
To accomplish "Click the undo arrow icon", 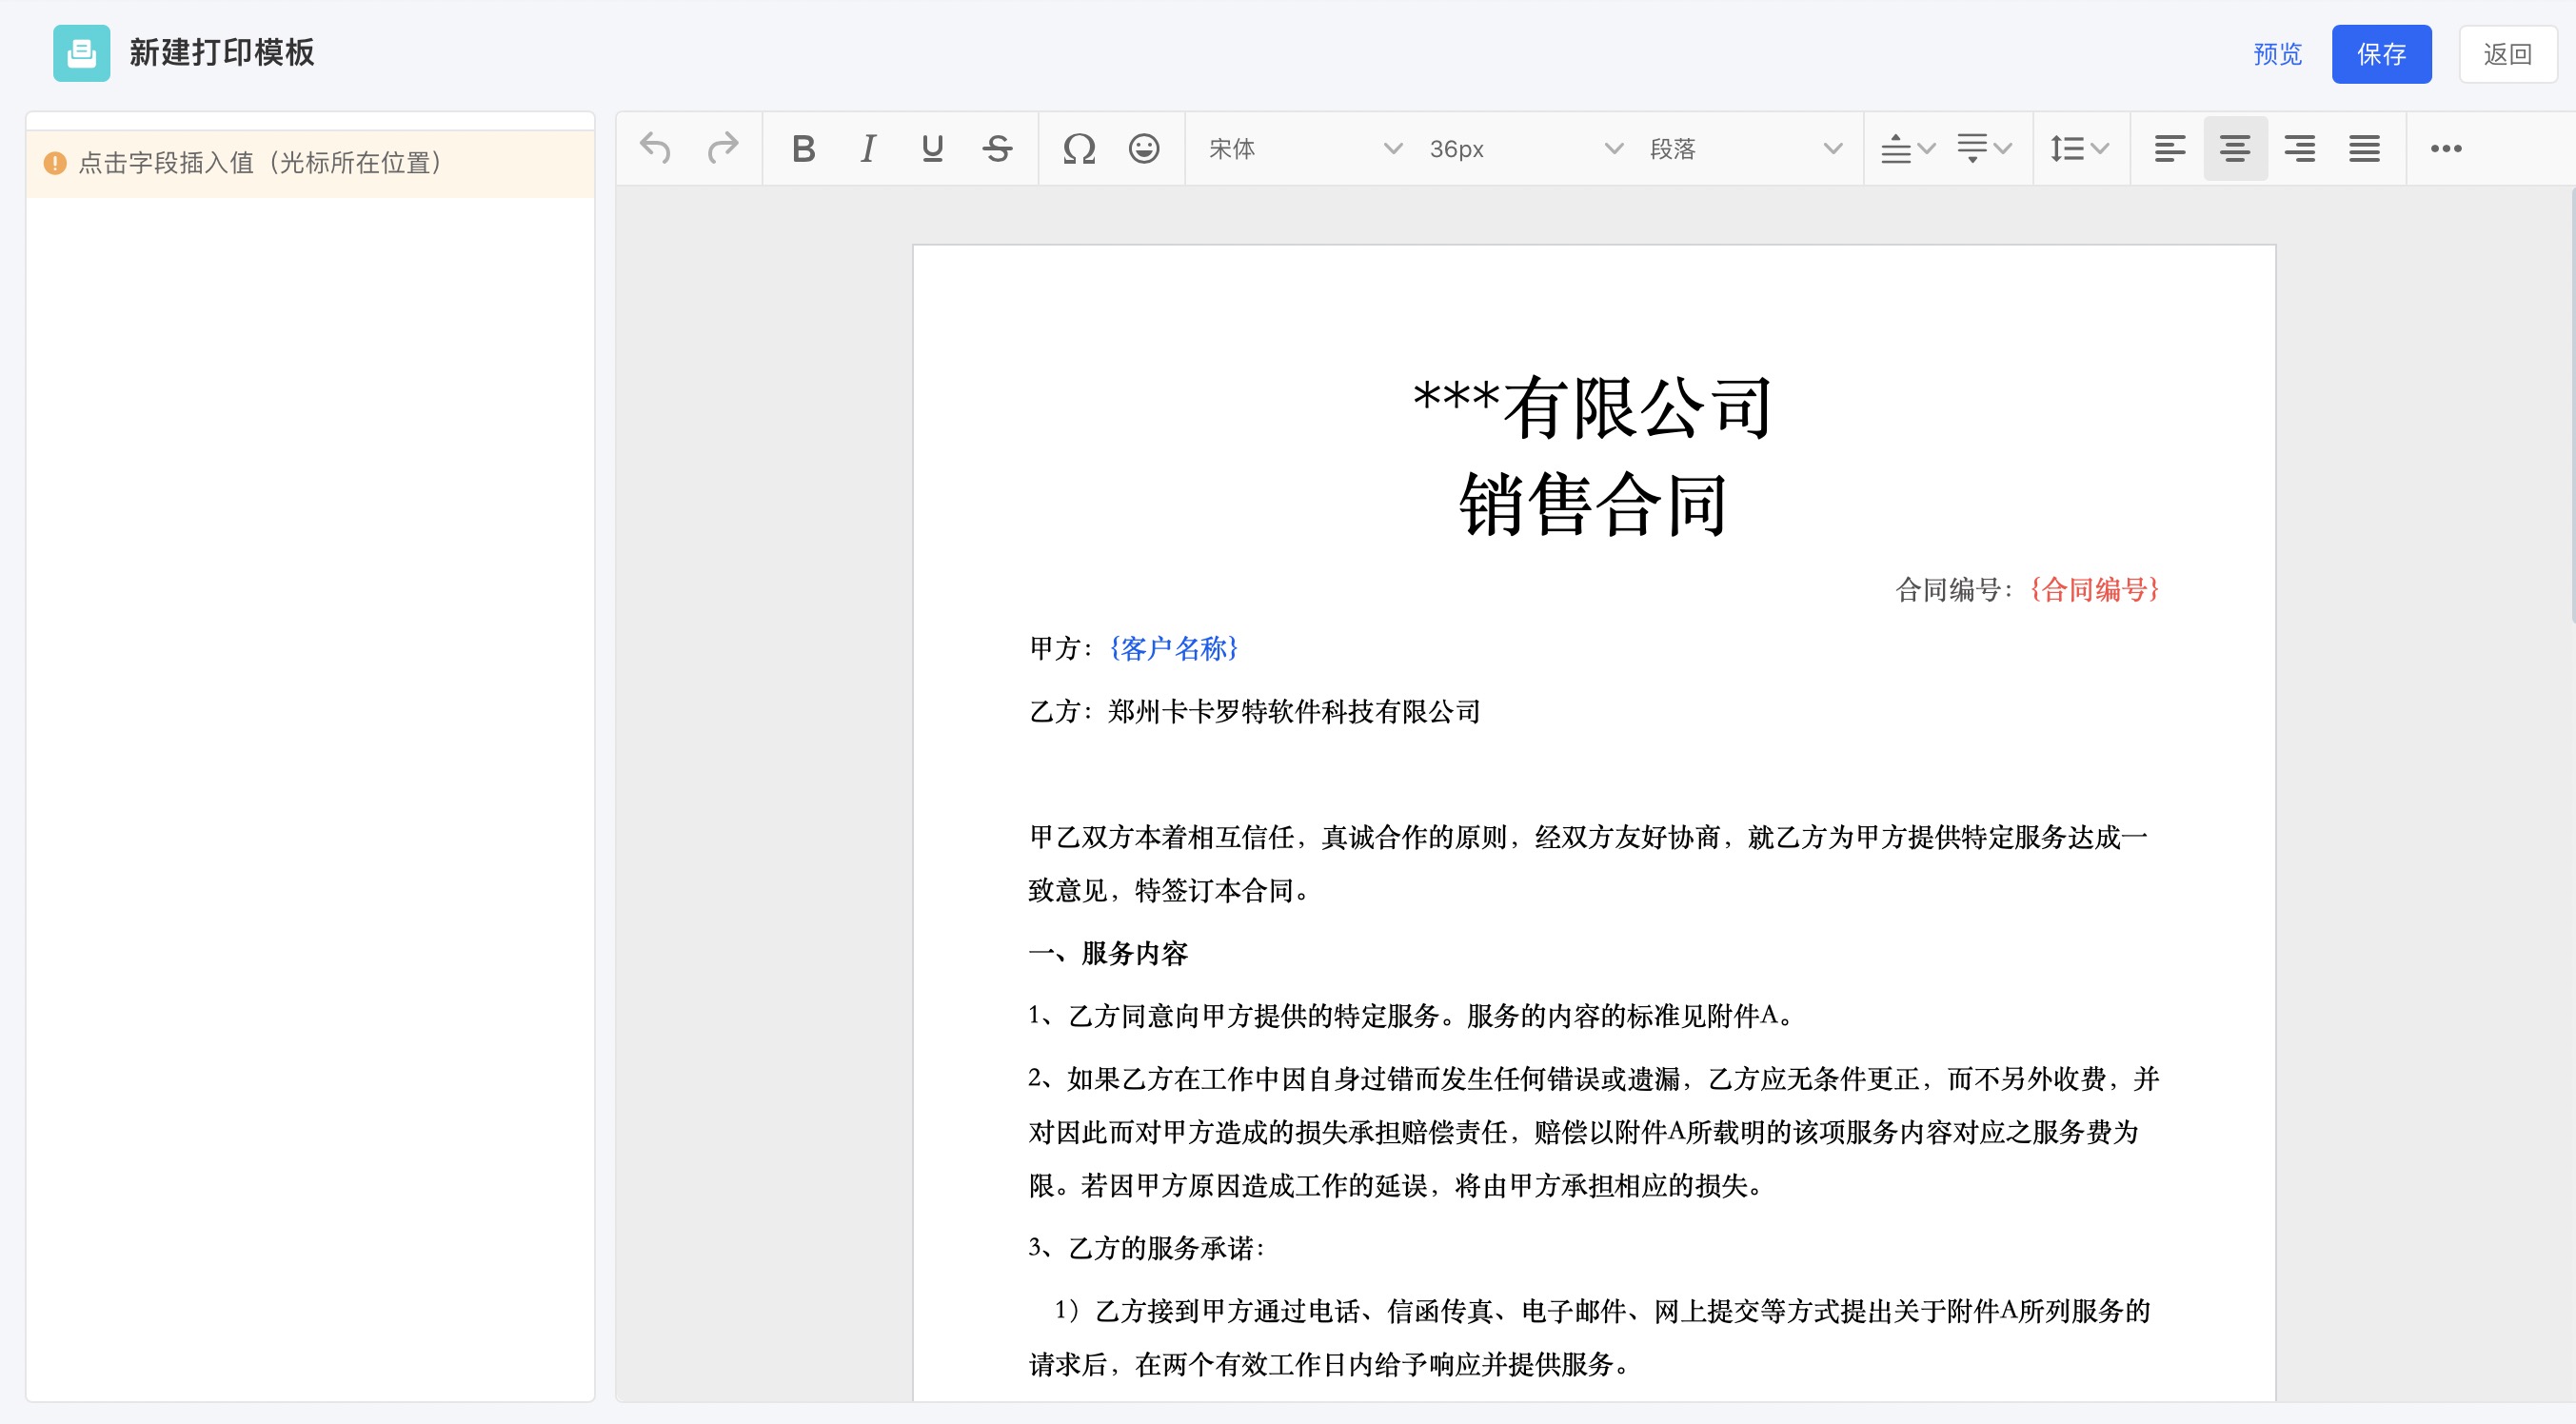I will click(x=655, y=148).
